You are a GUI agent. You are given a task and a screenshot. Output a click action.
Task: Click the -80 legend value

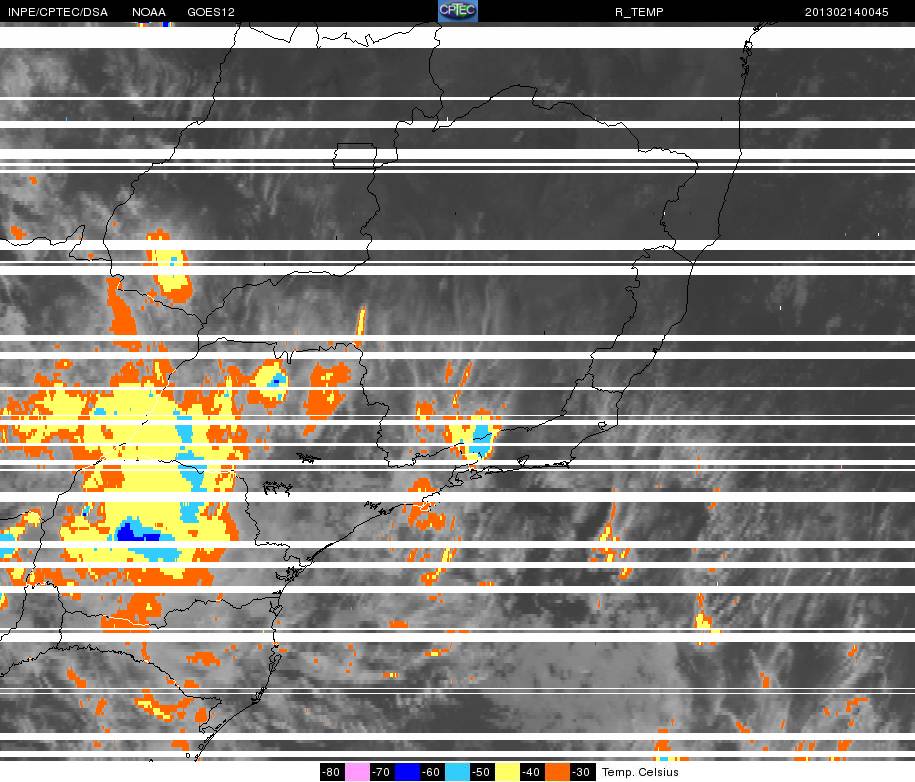333,772
